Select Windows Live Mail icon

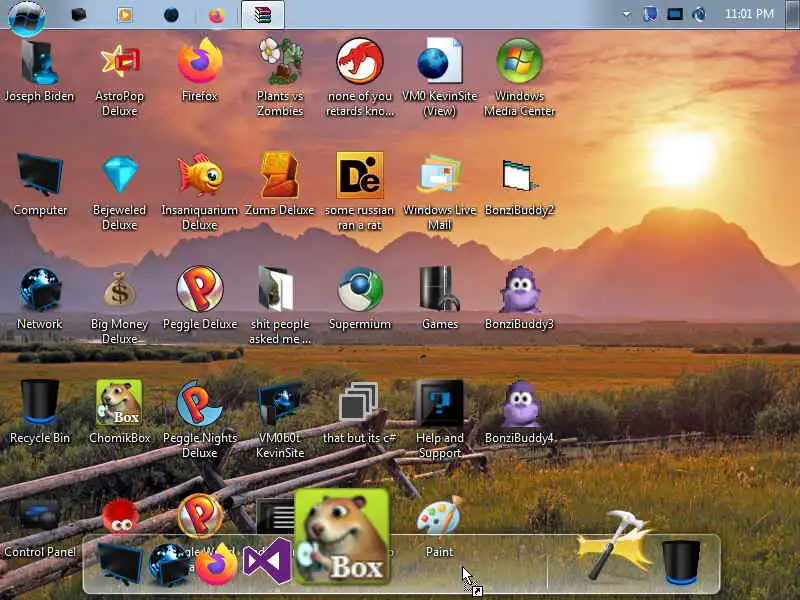(440, 192)
